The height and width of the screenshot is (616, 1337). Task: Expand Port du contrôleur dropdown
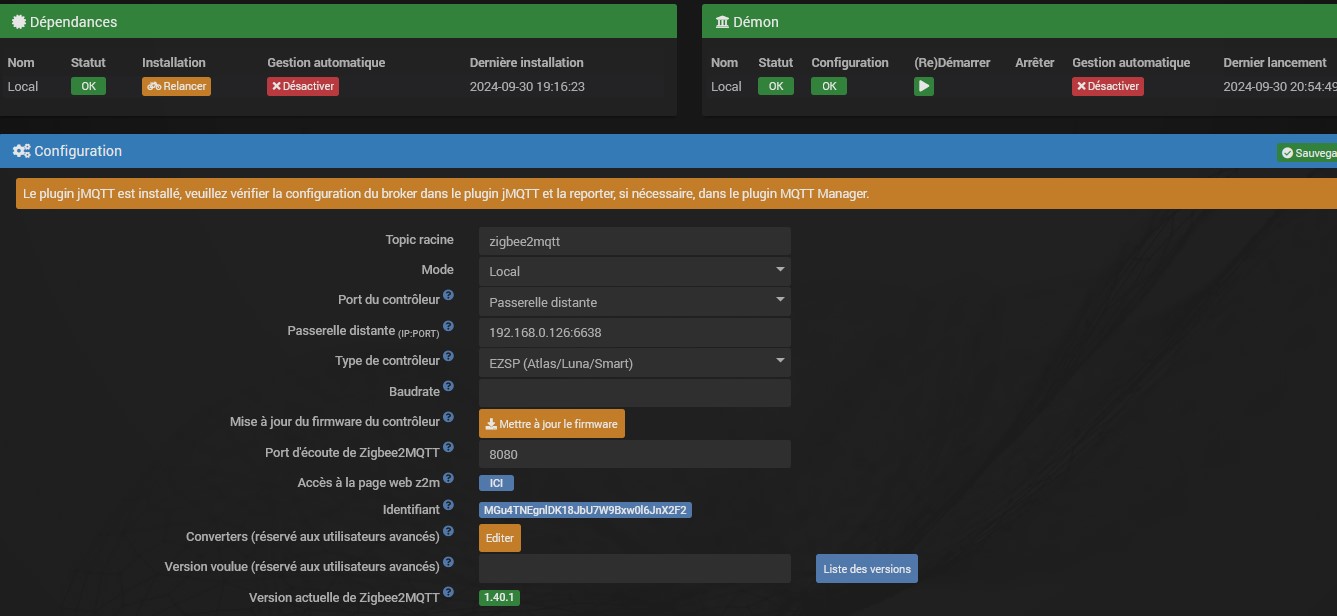point(635,302)
